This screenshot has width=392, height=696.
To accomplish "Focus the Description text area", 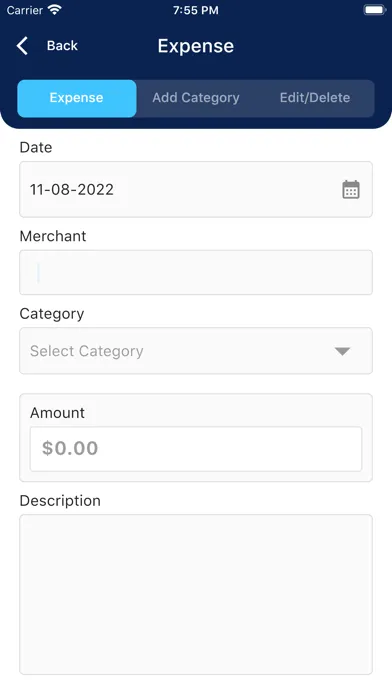I will (x=196, y=594).
